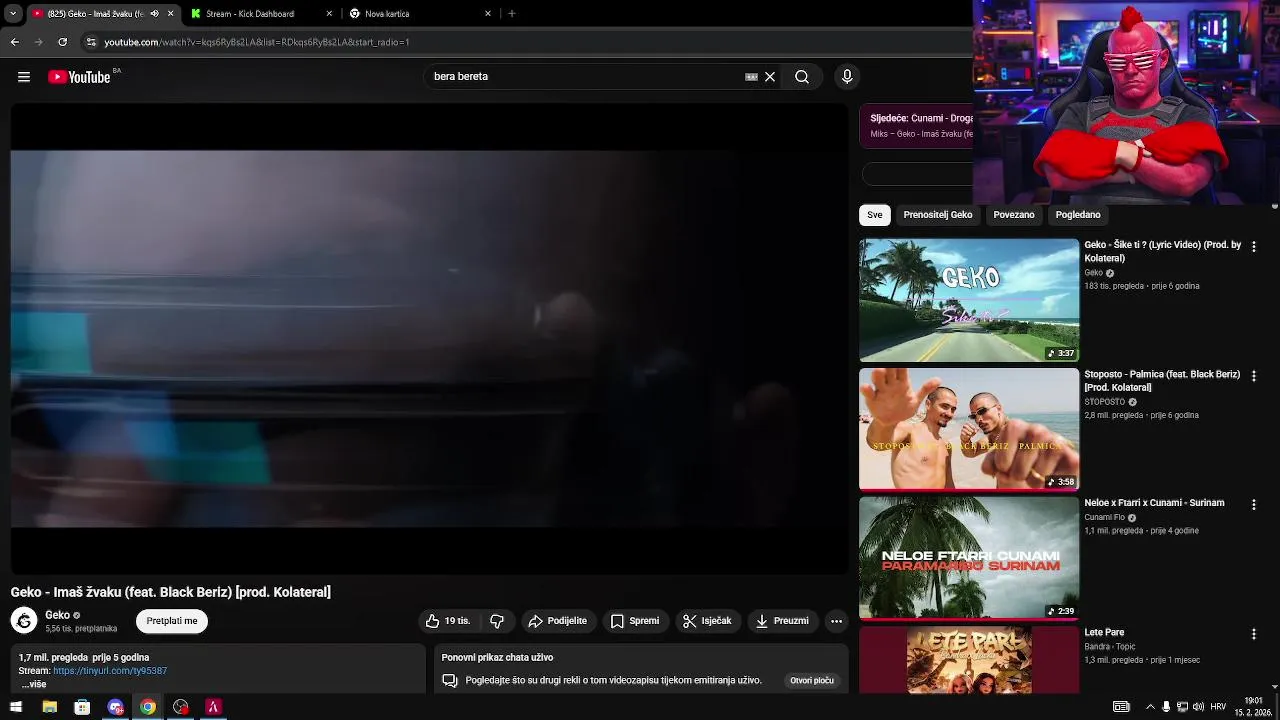Open on-screen keyboard icon in search box
1280x720 pixels.
751,77
